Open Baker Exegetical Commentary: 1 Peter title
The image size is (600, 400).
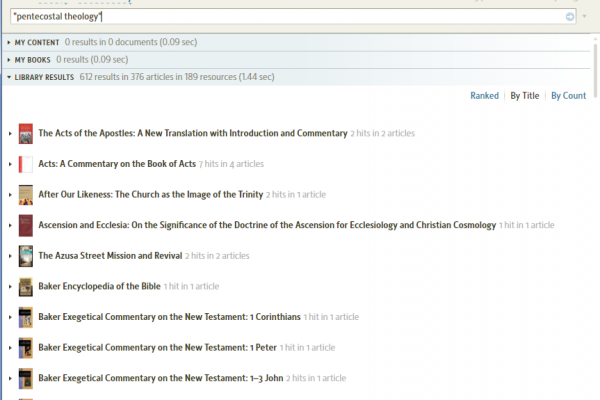coord(157,348)
